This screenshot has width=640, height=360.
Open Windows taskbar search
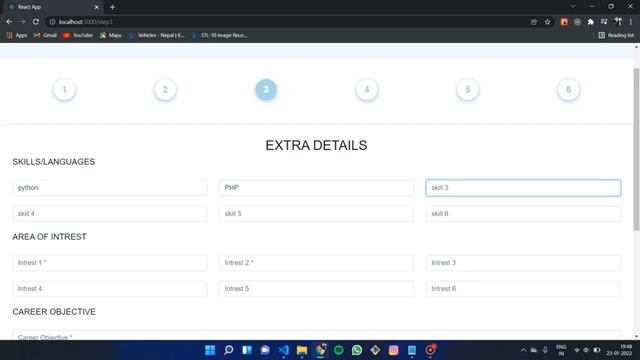[x=229, y=350]
